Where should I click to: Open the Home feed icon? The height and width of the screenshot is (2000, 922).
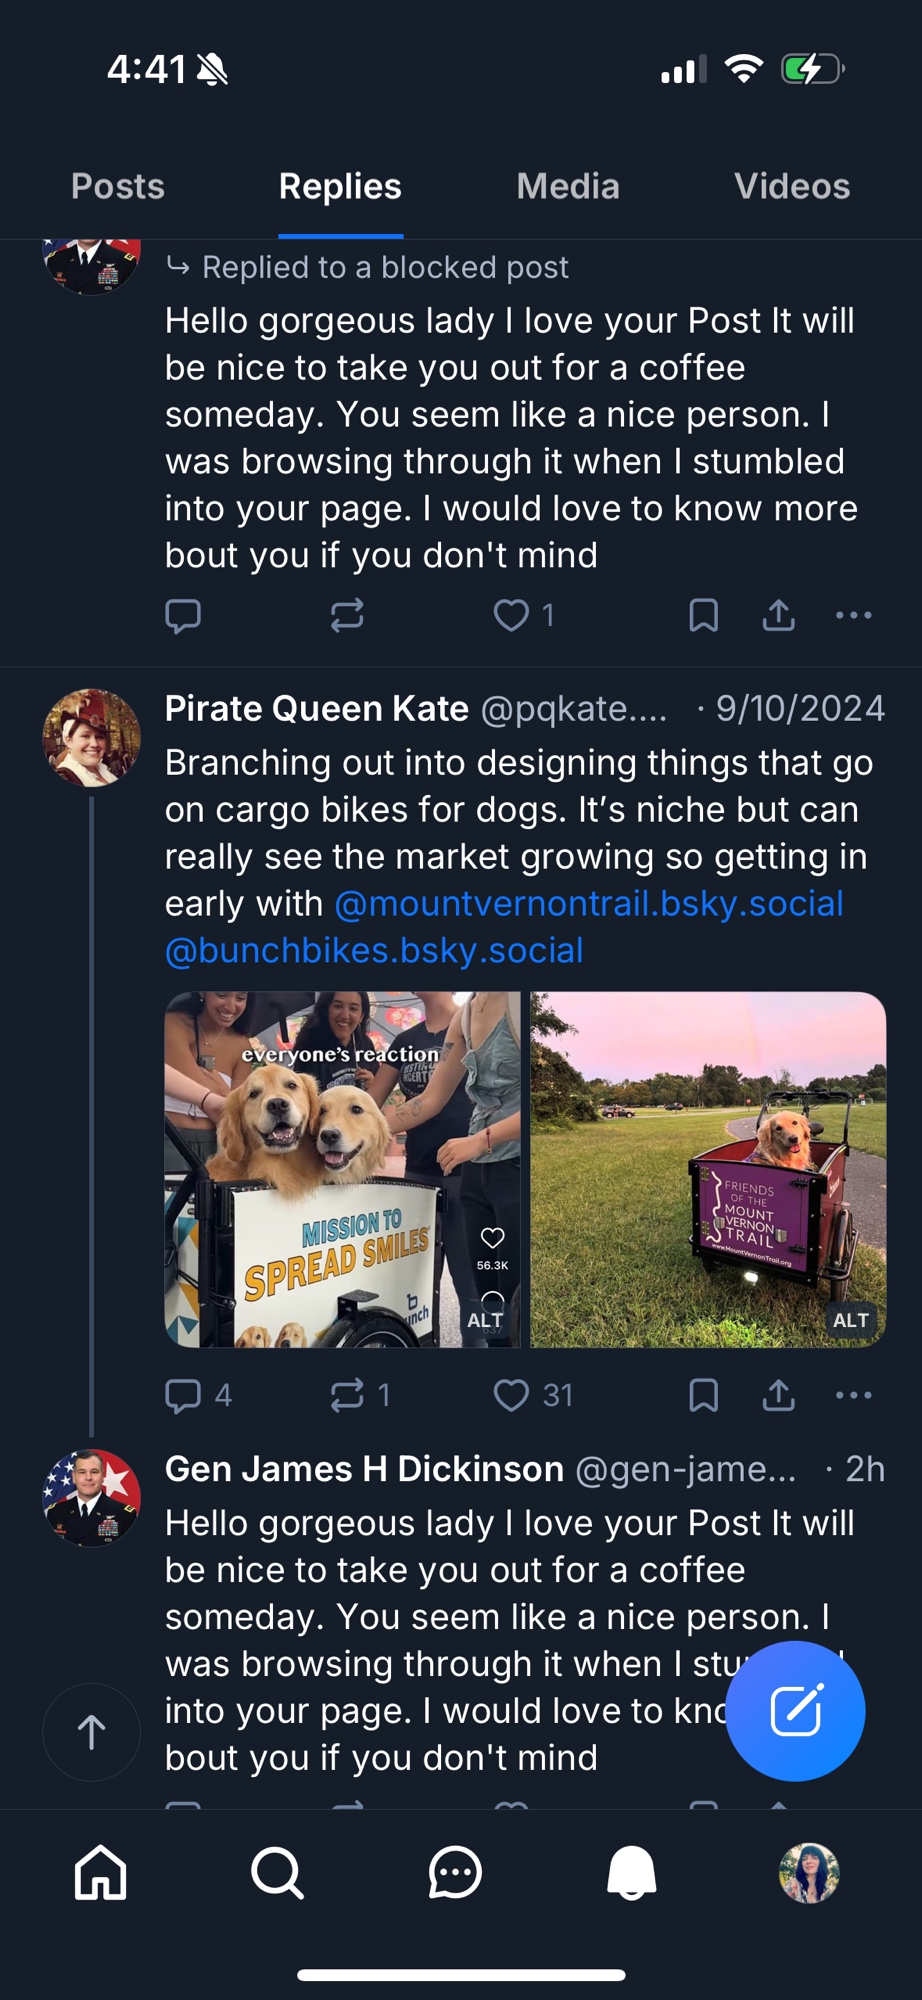pos(101,1872)
